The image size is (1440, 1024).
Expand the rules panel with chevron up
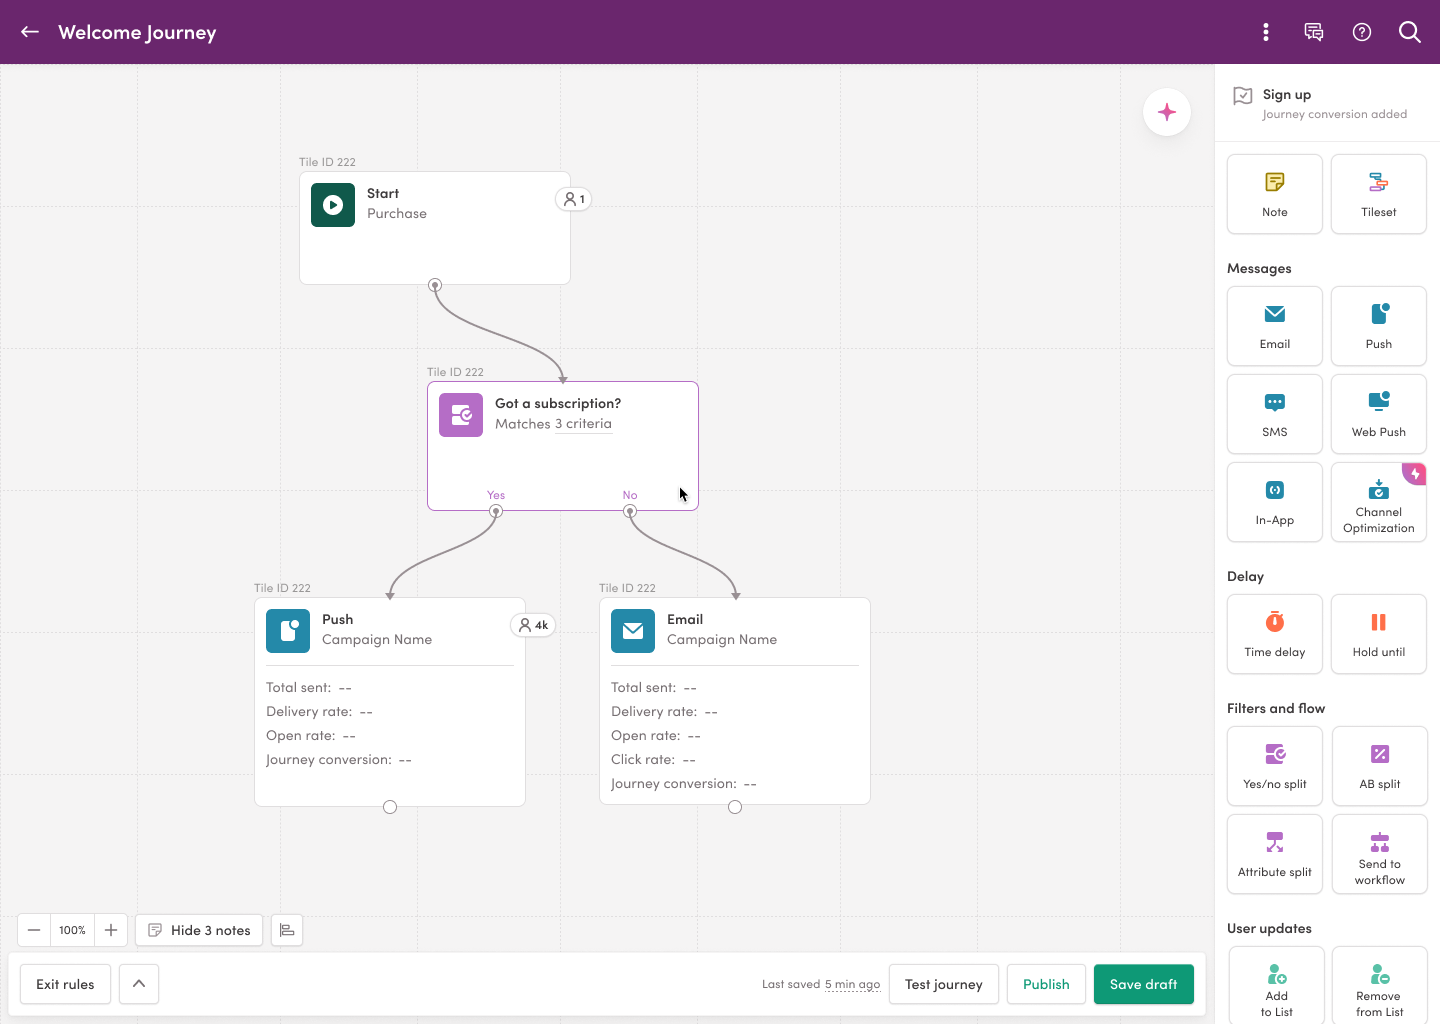click(139, 984)
